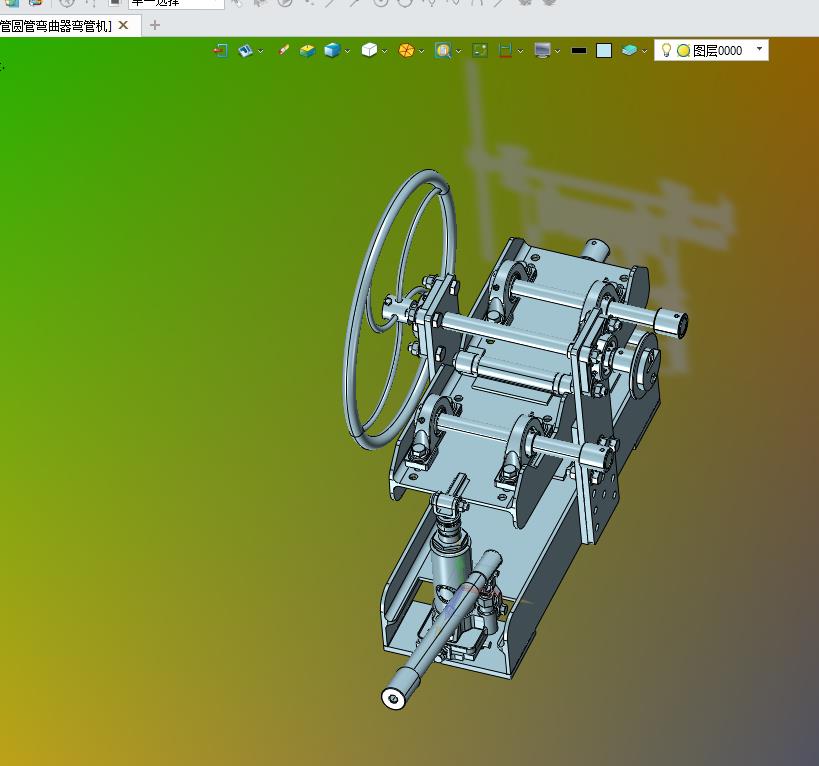Close the 弯管机 document tab
The width and height of the screenshot is (819, 766).
coord(123,25)
